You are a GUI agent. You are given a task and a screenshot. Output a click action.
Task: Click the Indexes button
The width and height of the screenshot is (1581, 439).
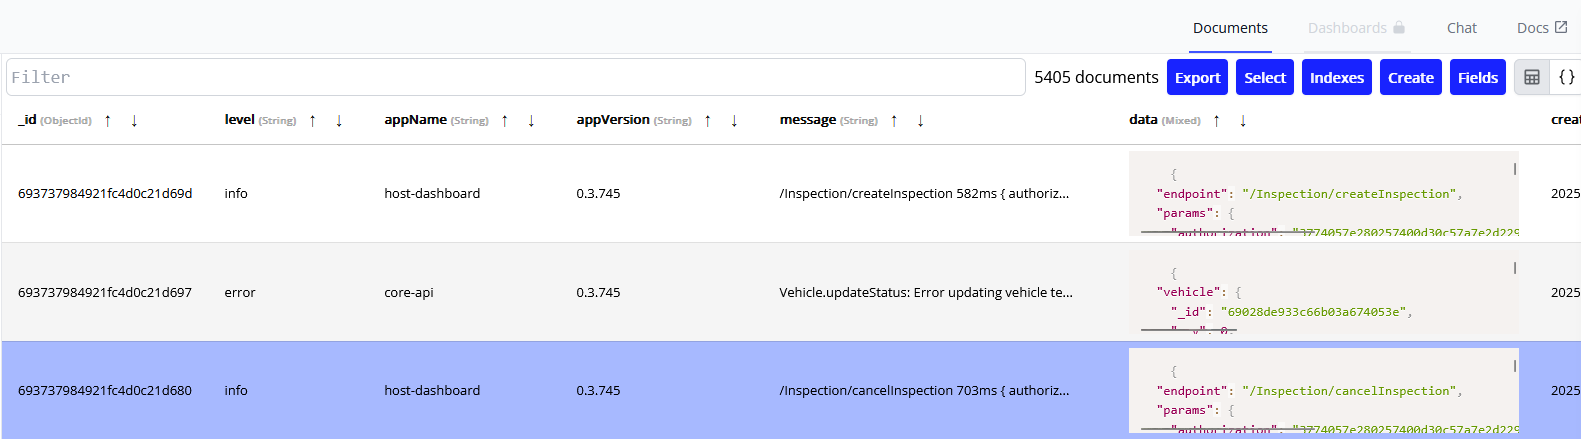coord(1336,77)
